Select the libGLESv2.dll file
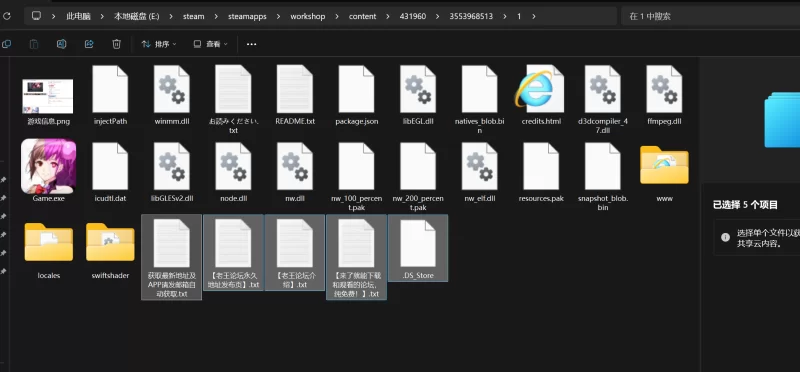 (x=172, y=172)
